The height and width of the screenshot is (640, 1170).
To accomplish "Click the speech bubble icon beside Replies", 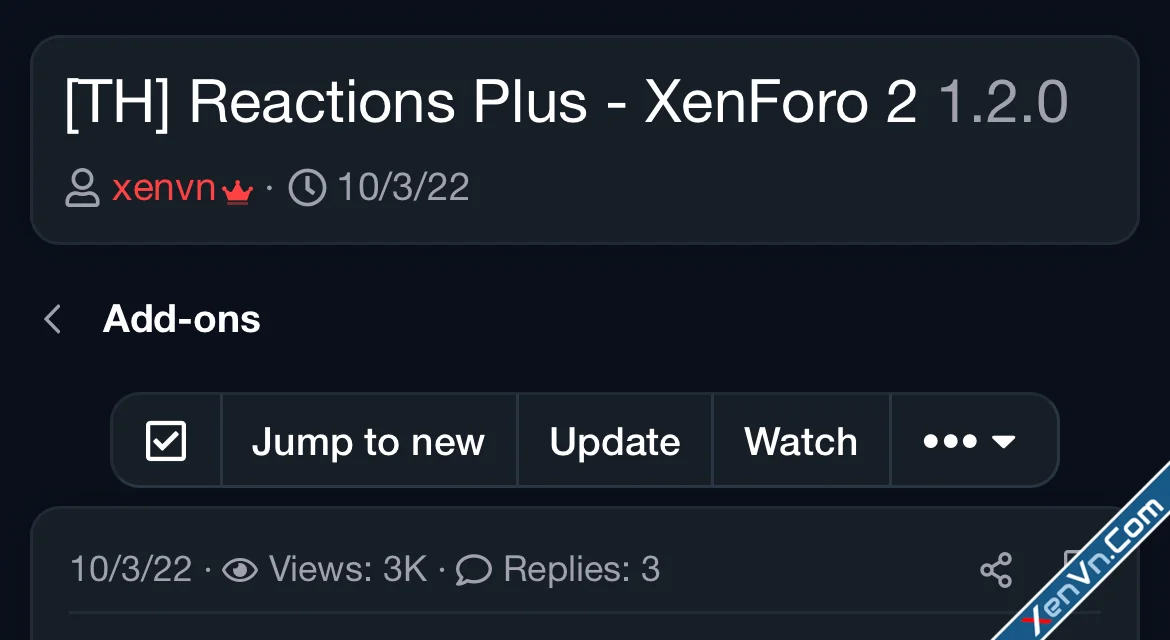I will (474, 570).
